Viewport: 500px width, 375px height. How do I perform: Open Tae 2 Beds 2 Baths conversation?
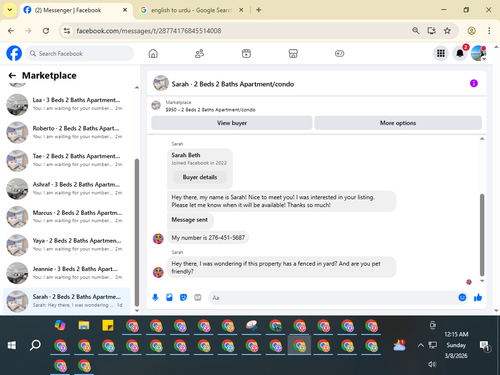pyautogui.click(x=67, y=160)
